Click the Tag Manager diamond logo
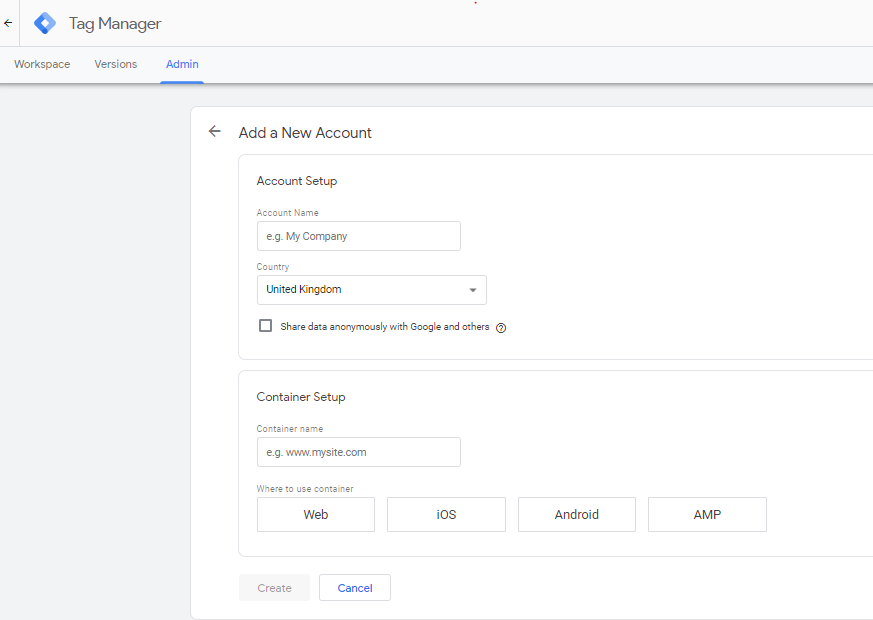The height and width of the screenshot is (620, 873). click(45, 23)
